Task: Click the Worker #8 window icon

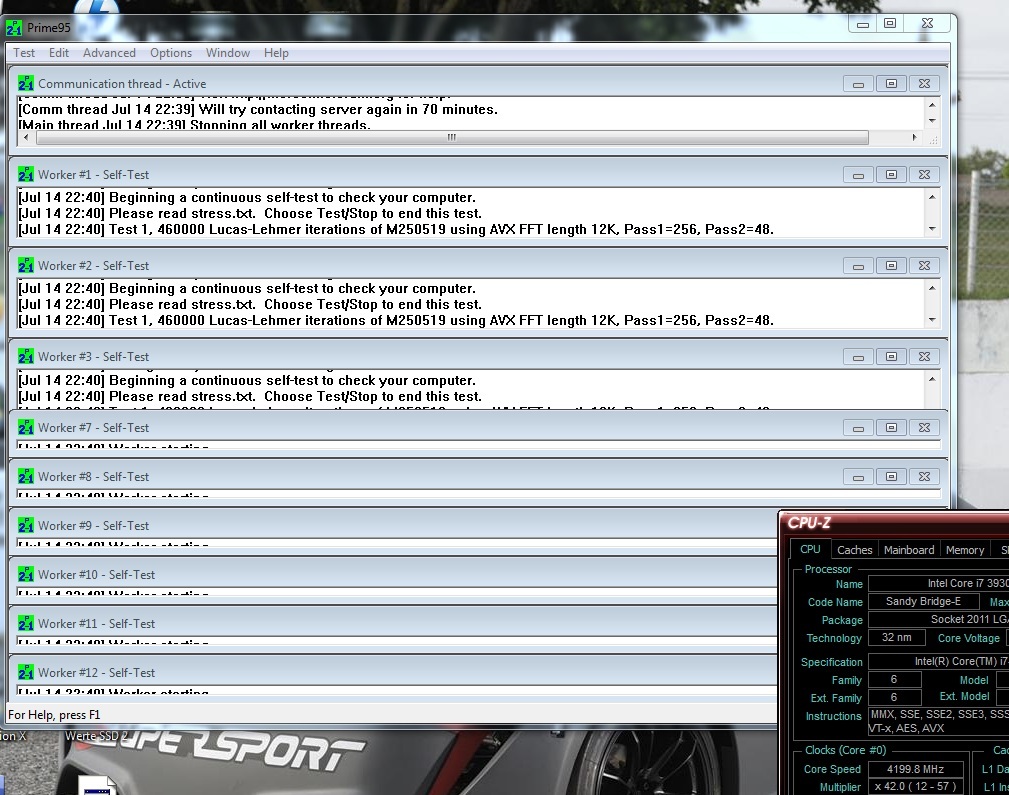Action: tap(26, 476)
